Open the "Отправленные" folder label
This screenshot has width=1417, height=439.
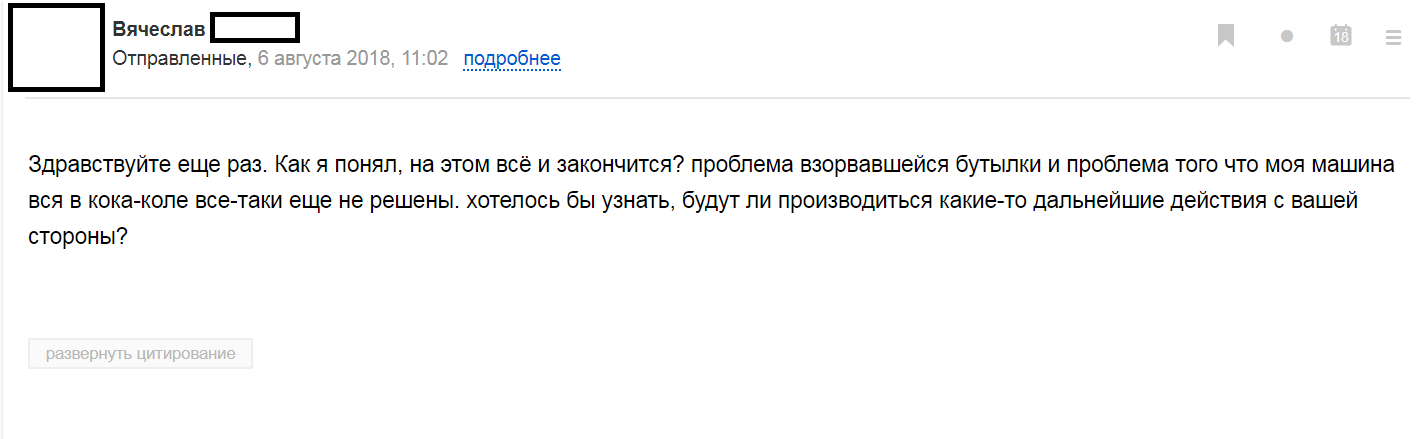180,59
